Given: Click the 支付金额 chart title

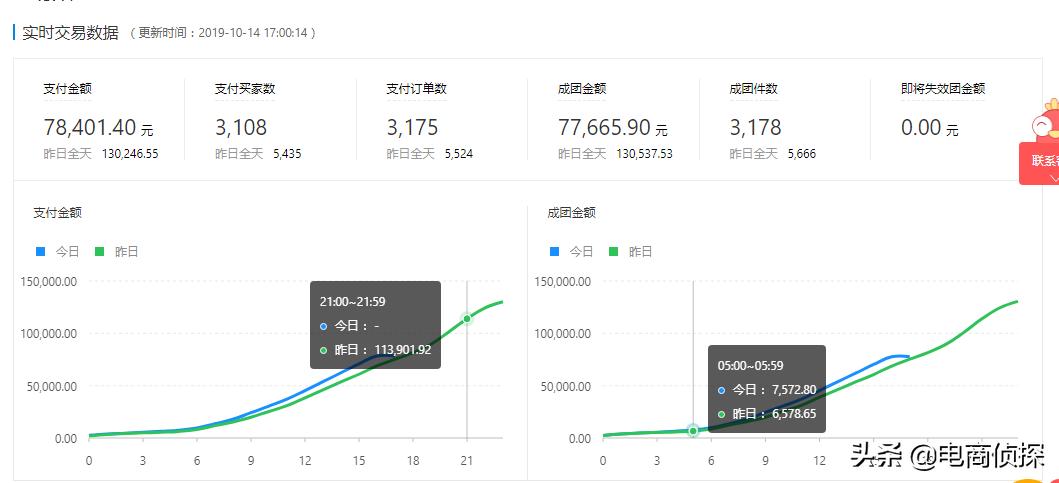Looking at the screenshot, I should [58, 213].
